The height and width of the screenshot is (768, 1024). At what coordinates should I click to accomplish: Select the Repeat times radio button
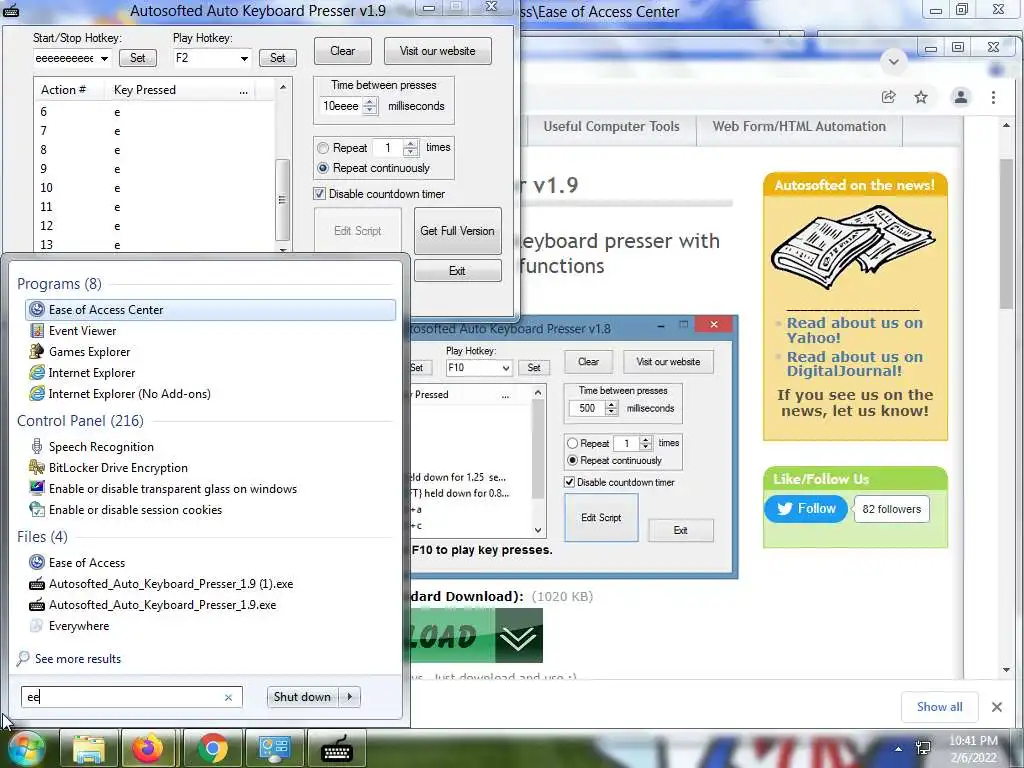coord(323,148)
